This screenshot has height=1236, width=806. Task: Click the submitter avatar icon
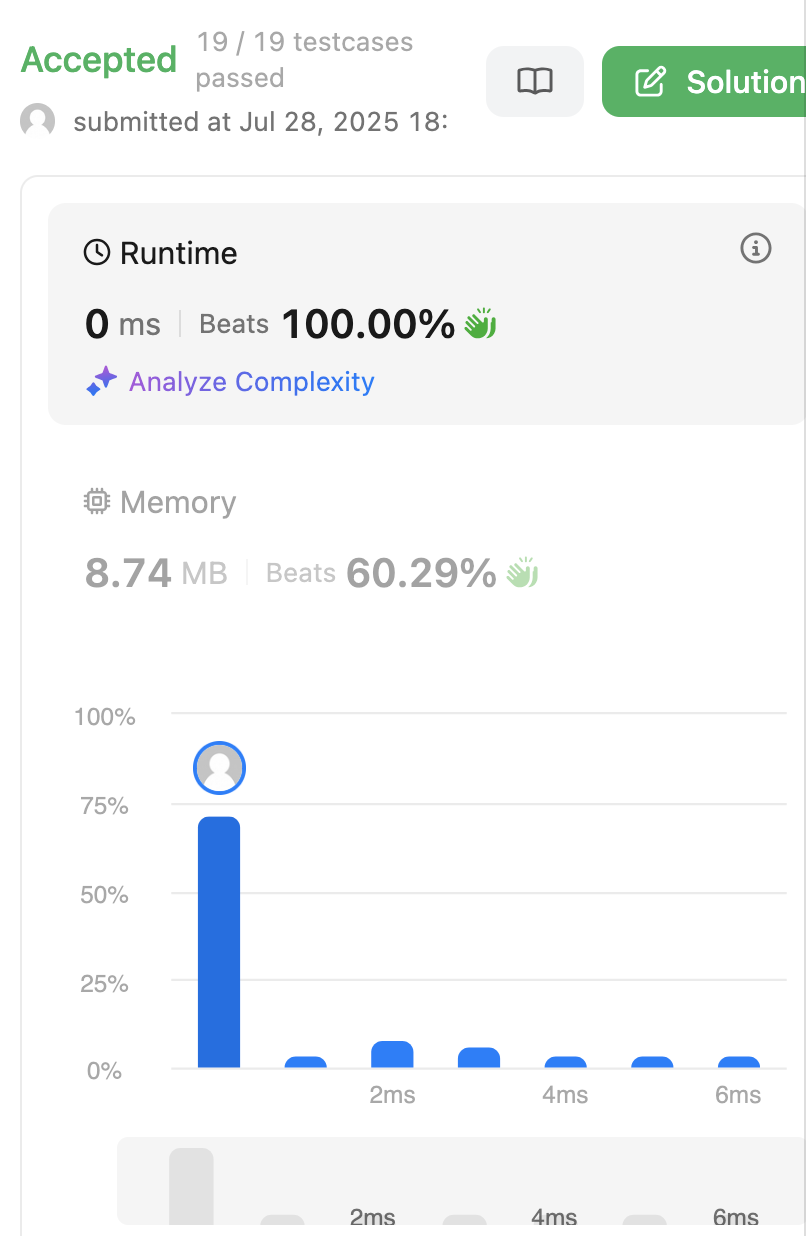coord(36,121)
